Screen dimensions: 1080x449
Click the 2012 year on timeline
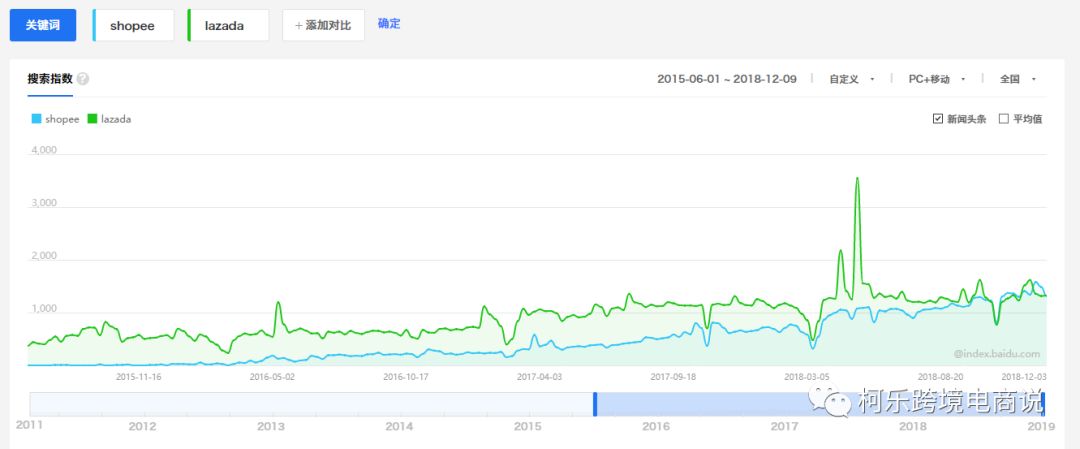click(x=143, y=427)
